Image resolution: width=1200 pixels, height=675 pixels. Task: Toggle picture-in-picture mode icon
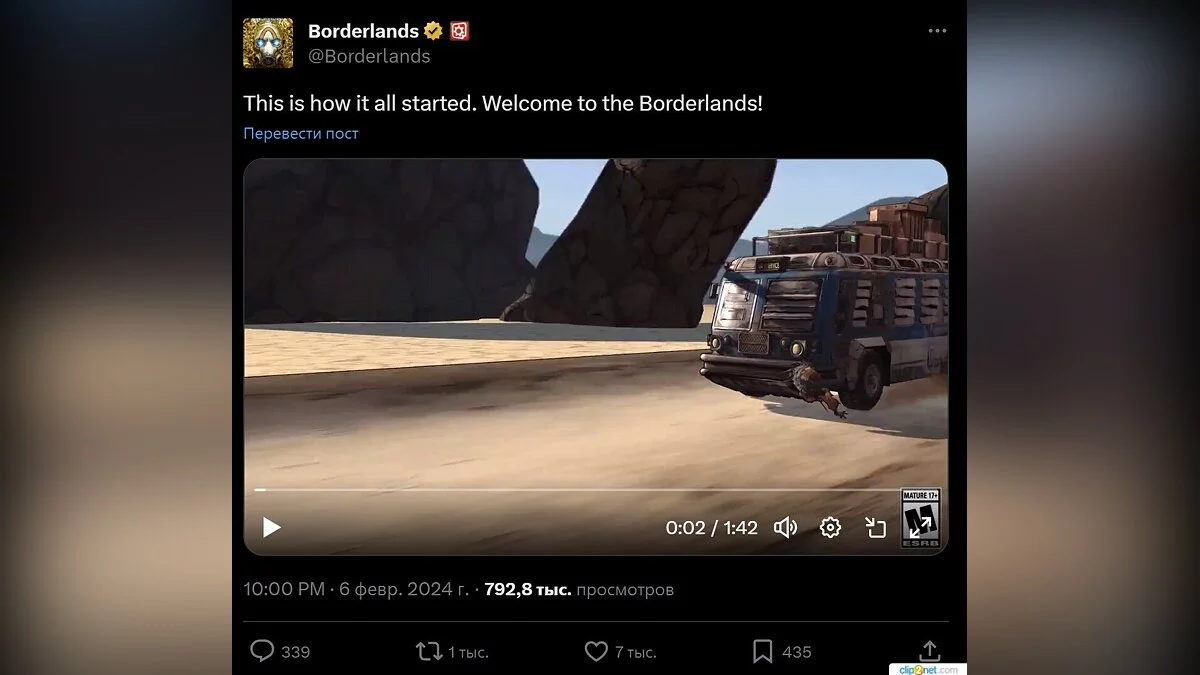(875, 527)
